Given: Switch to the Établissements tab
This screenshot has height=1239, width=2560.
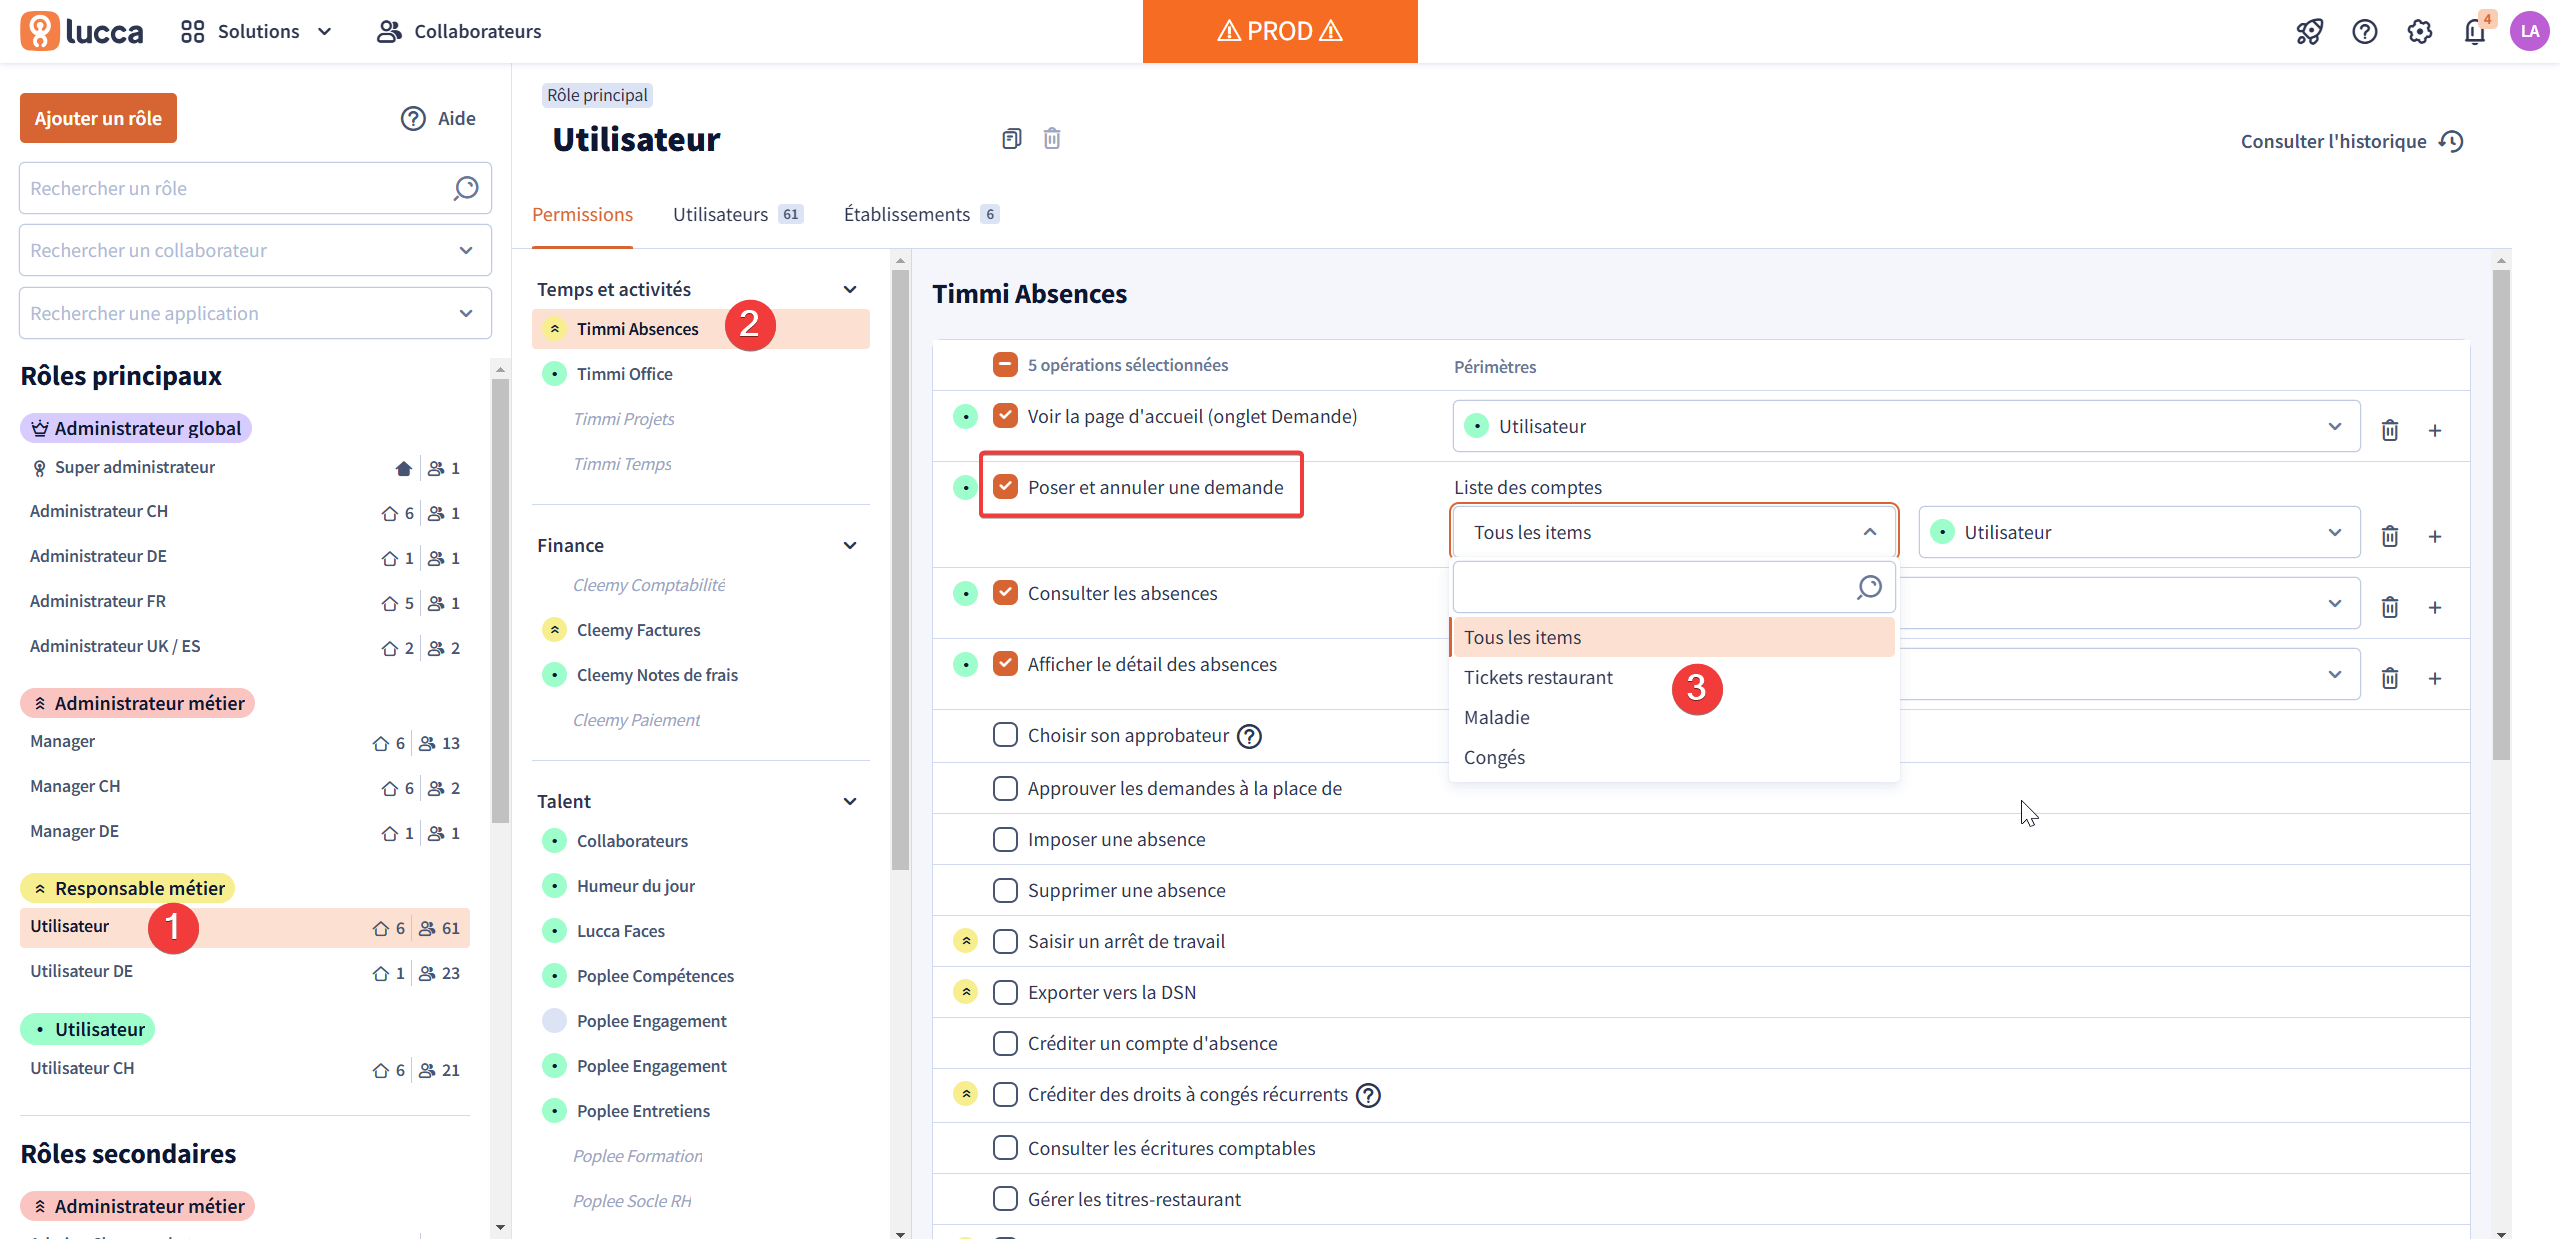Looking at the screenshot, I should (x=920, y=214).
